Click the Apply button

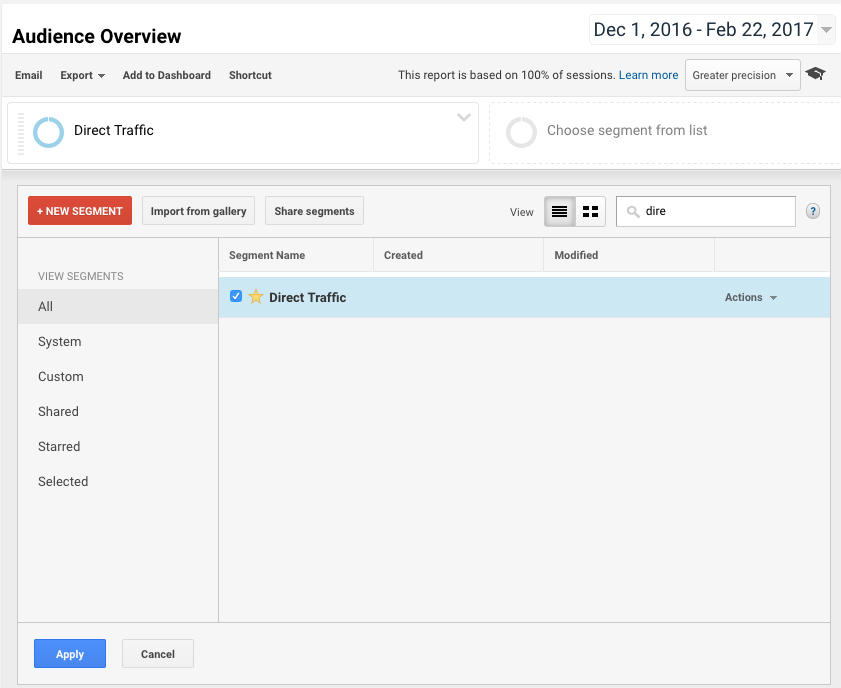pos(70,654)
